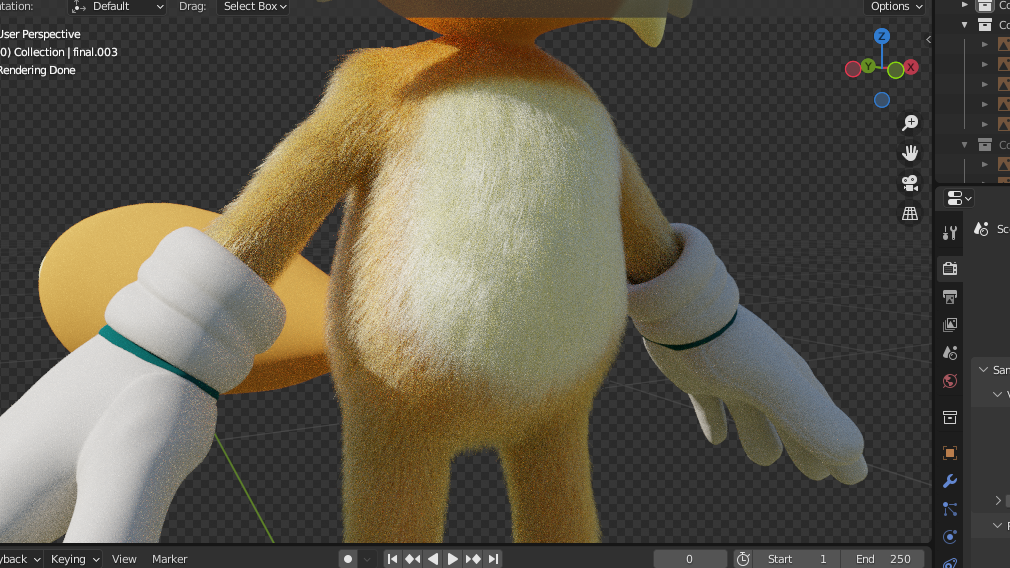Play the animation in reverse
This screenshot has width=1010, height=568.
(433, 559)
